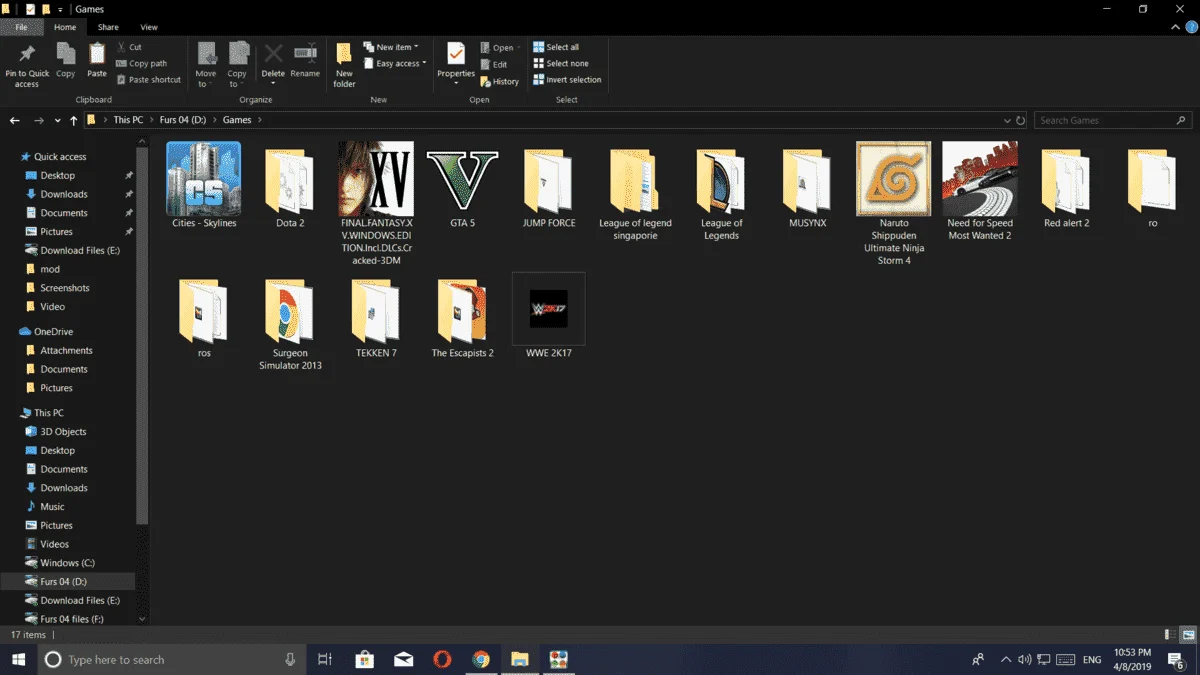This screenshot has height=675, width=1200.
Task: Click Furs 04 (D:) breadcrumb segment
Action: click(x=185, y=120)
